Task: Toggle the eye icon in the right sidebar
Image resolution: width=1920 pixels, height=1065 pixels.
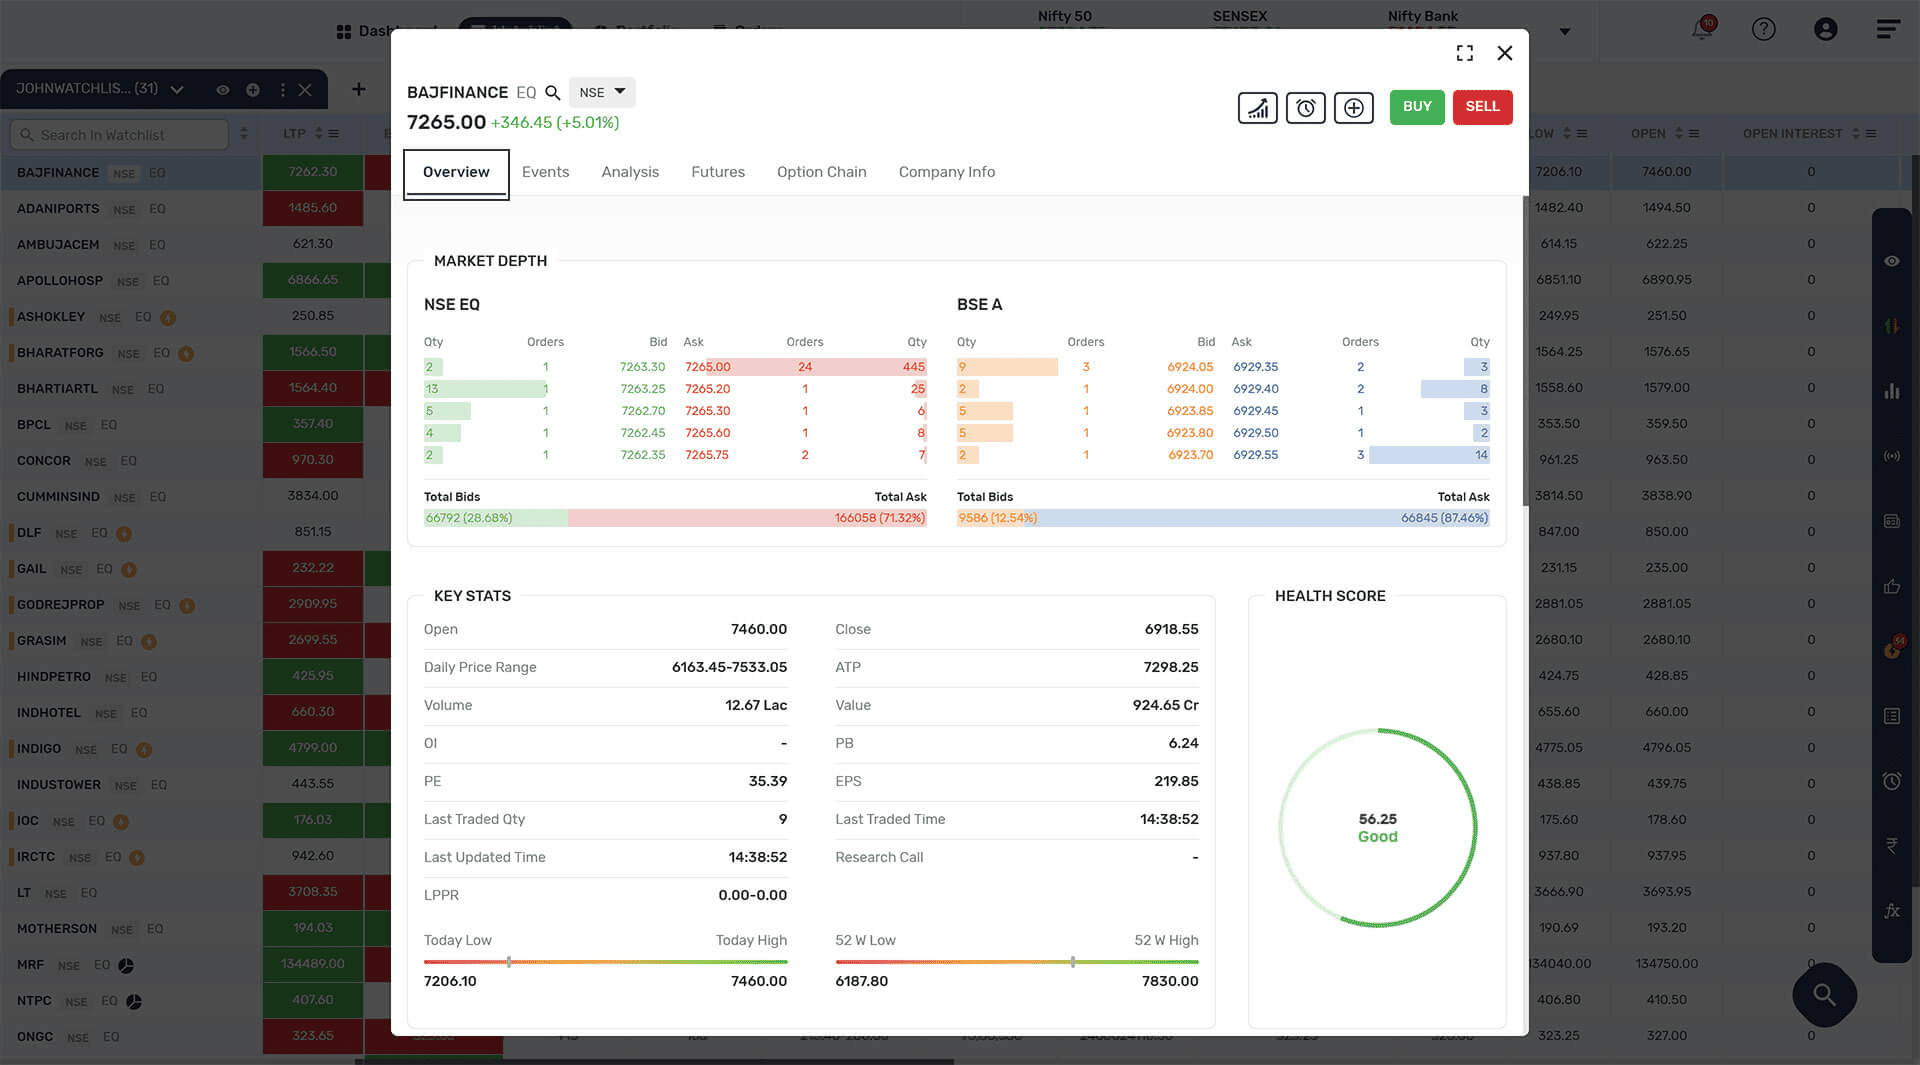Action: [x=1891, y=261]
